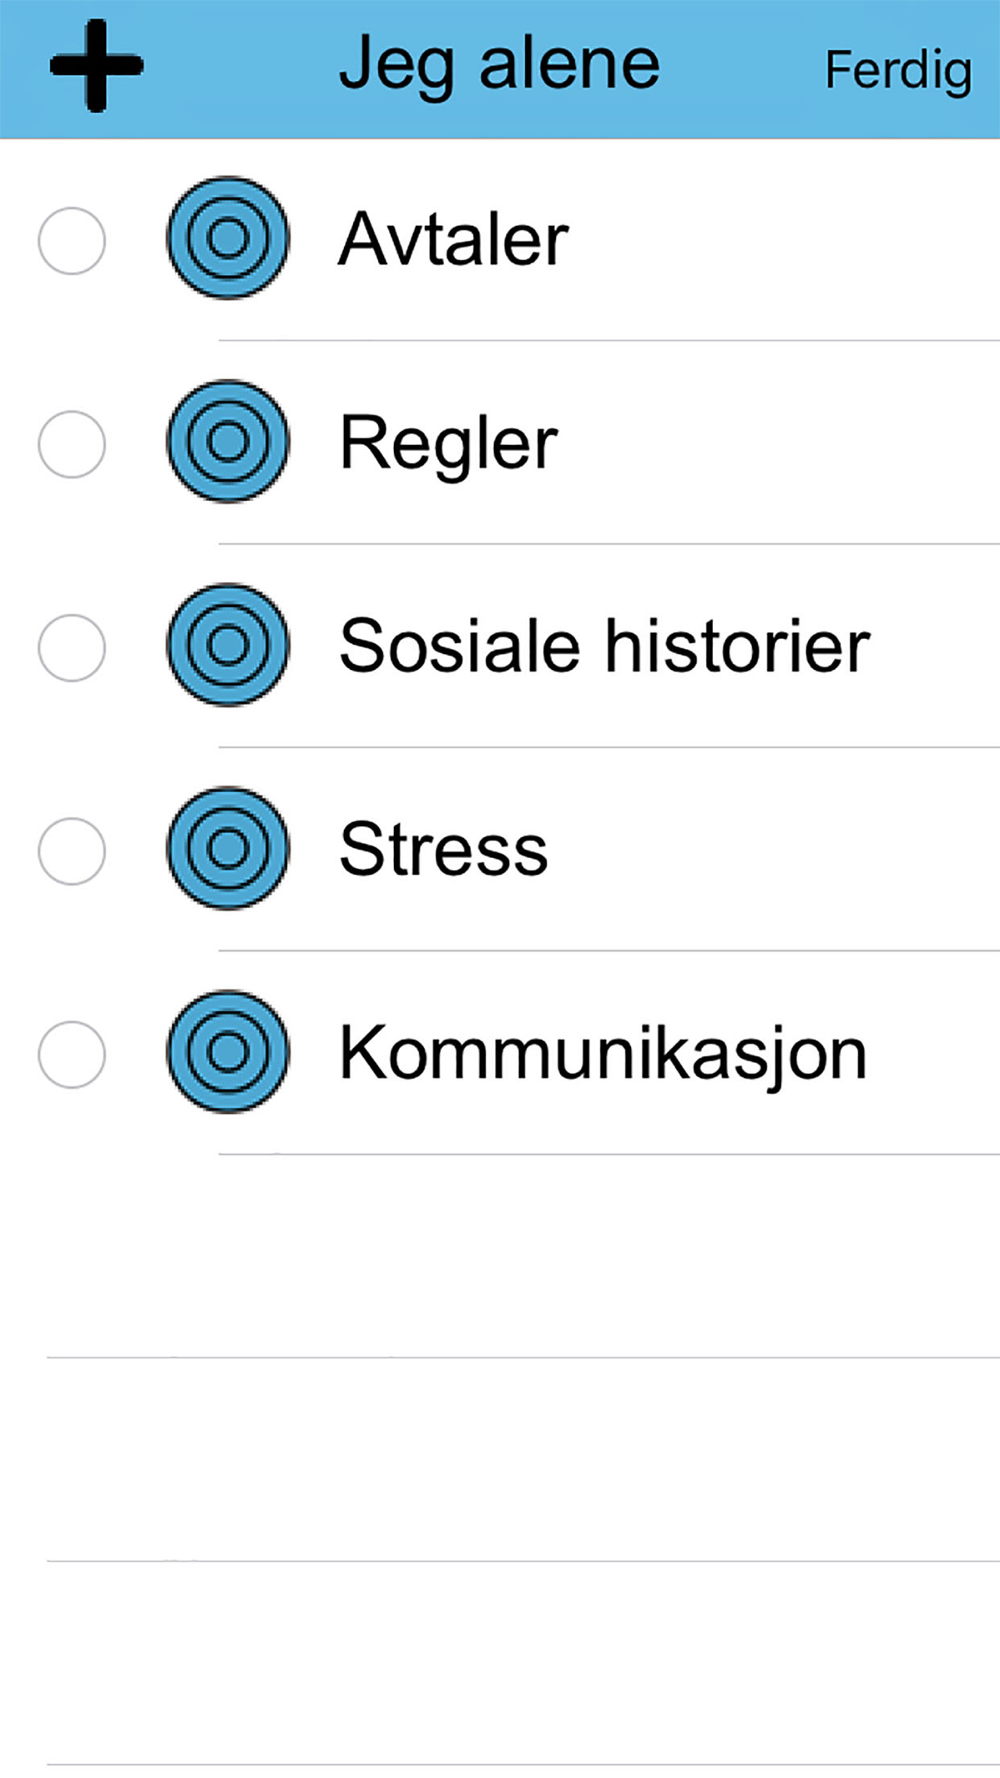Open the Regler list entry
Viewport: 1000px width, 1778px height.
pyautogui.click(x=500, y=443)
